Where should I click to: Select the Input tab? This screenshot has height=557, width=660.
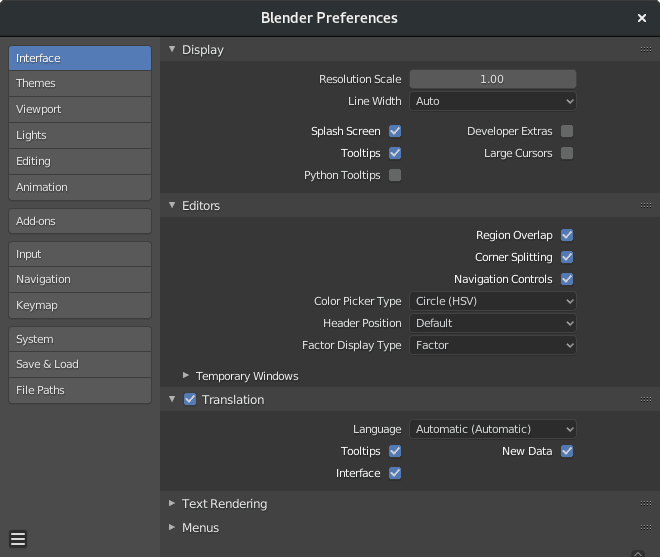point(80,254)
